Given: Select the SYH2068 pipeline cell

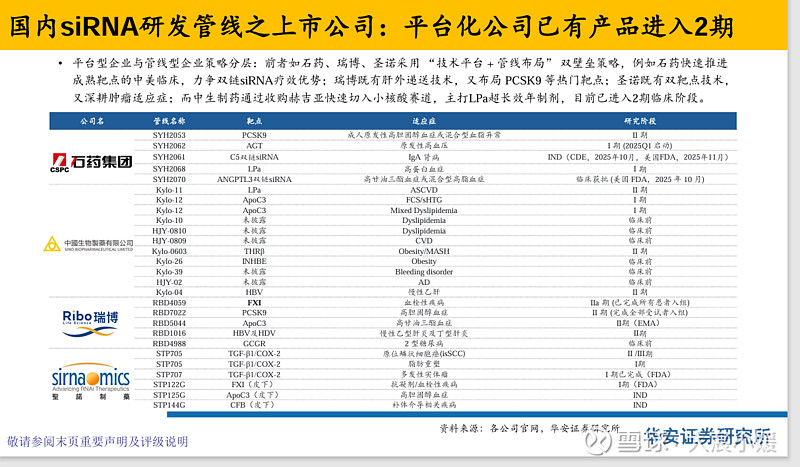Looking at the screenshot, I should (x=169, y=169).
